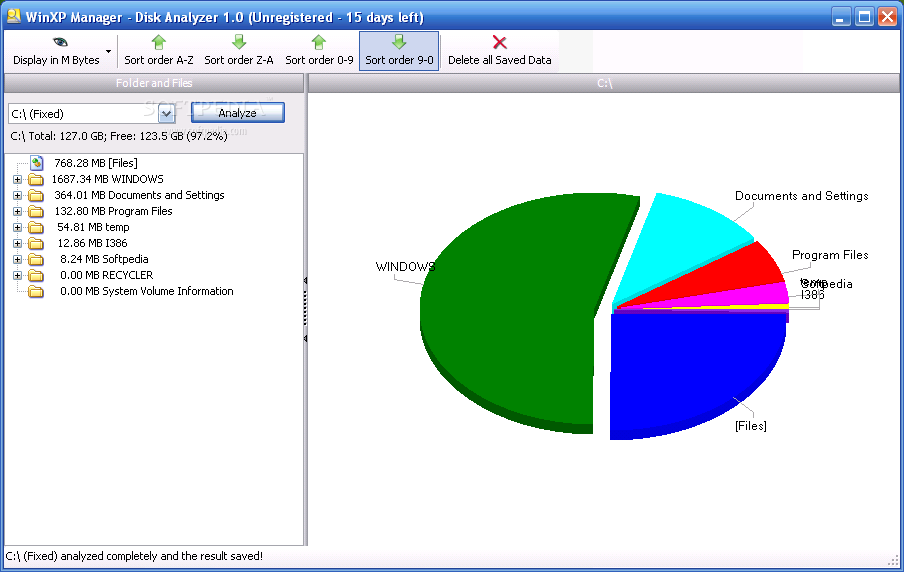904x572 pixels.
Task: Sort folders by size 0-9
Action: tap(319, 51)
